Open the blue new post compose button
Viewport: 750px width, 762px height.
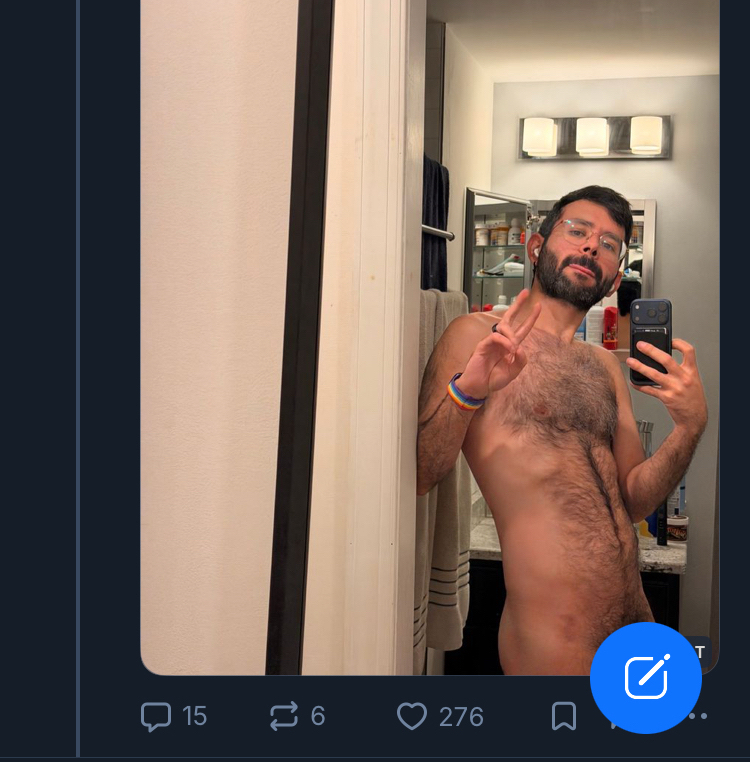click(x=646, y=678)
